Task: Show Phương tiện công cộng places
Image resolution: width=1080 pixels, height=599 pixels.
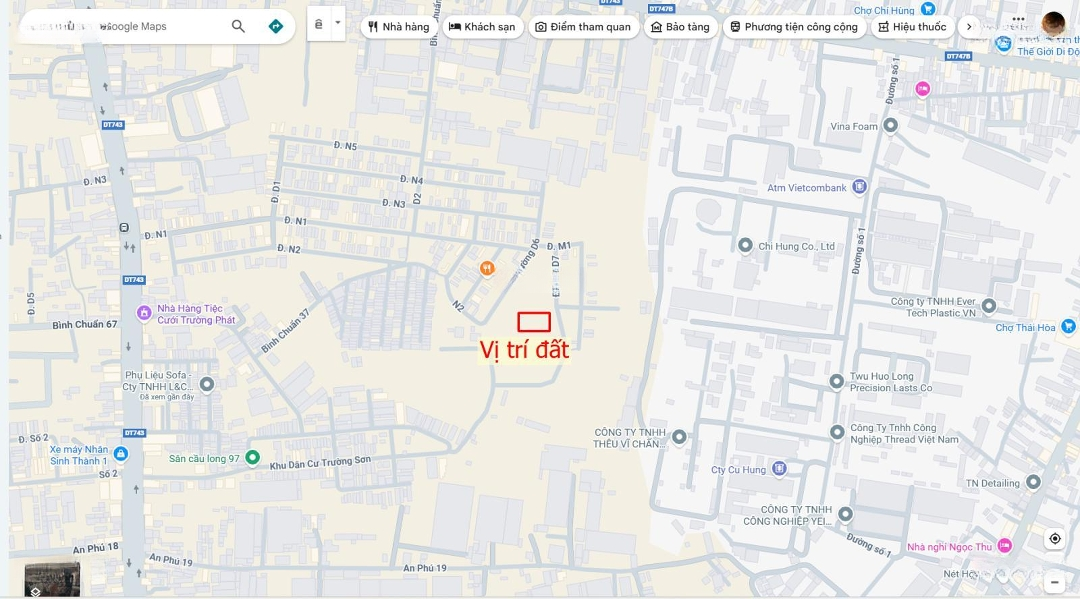Action: 794,27
